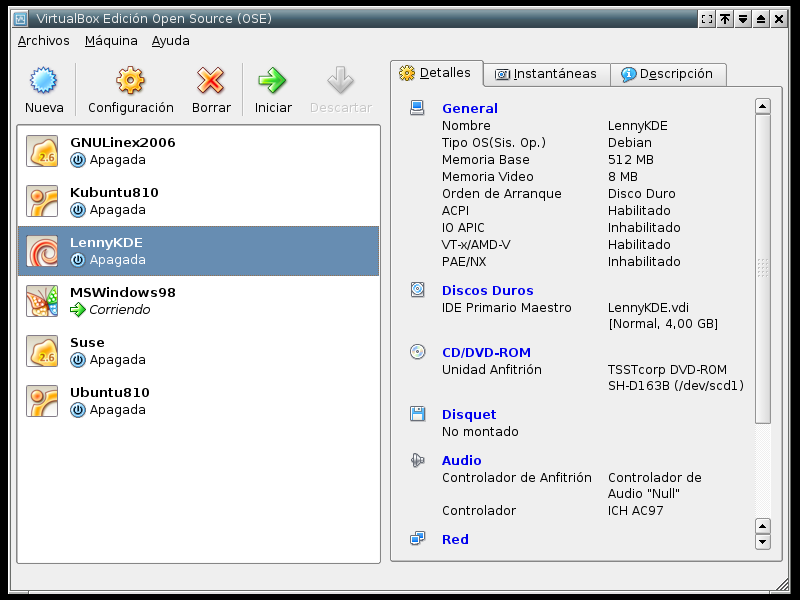Click the Suse machine icon
The width and height of the screenshot is (800, 600).
tap(42, 351)
